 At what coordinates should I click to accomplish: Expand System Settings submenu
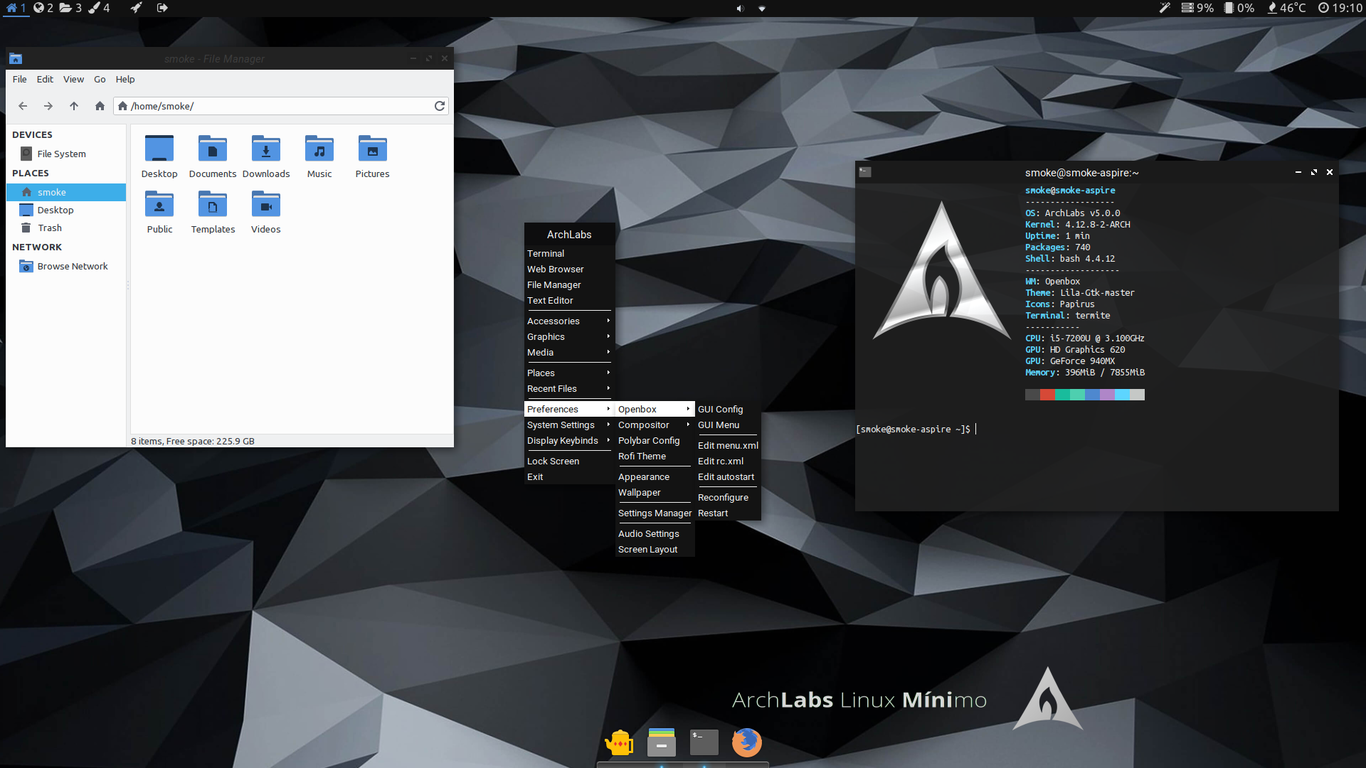point(569,425)
